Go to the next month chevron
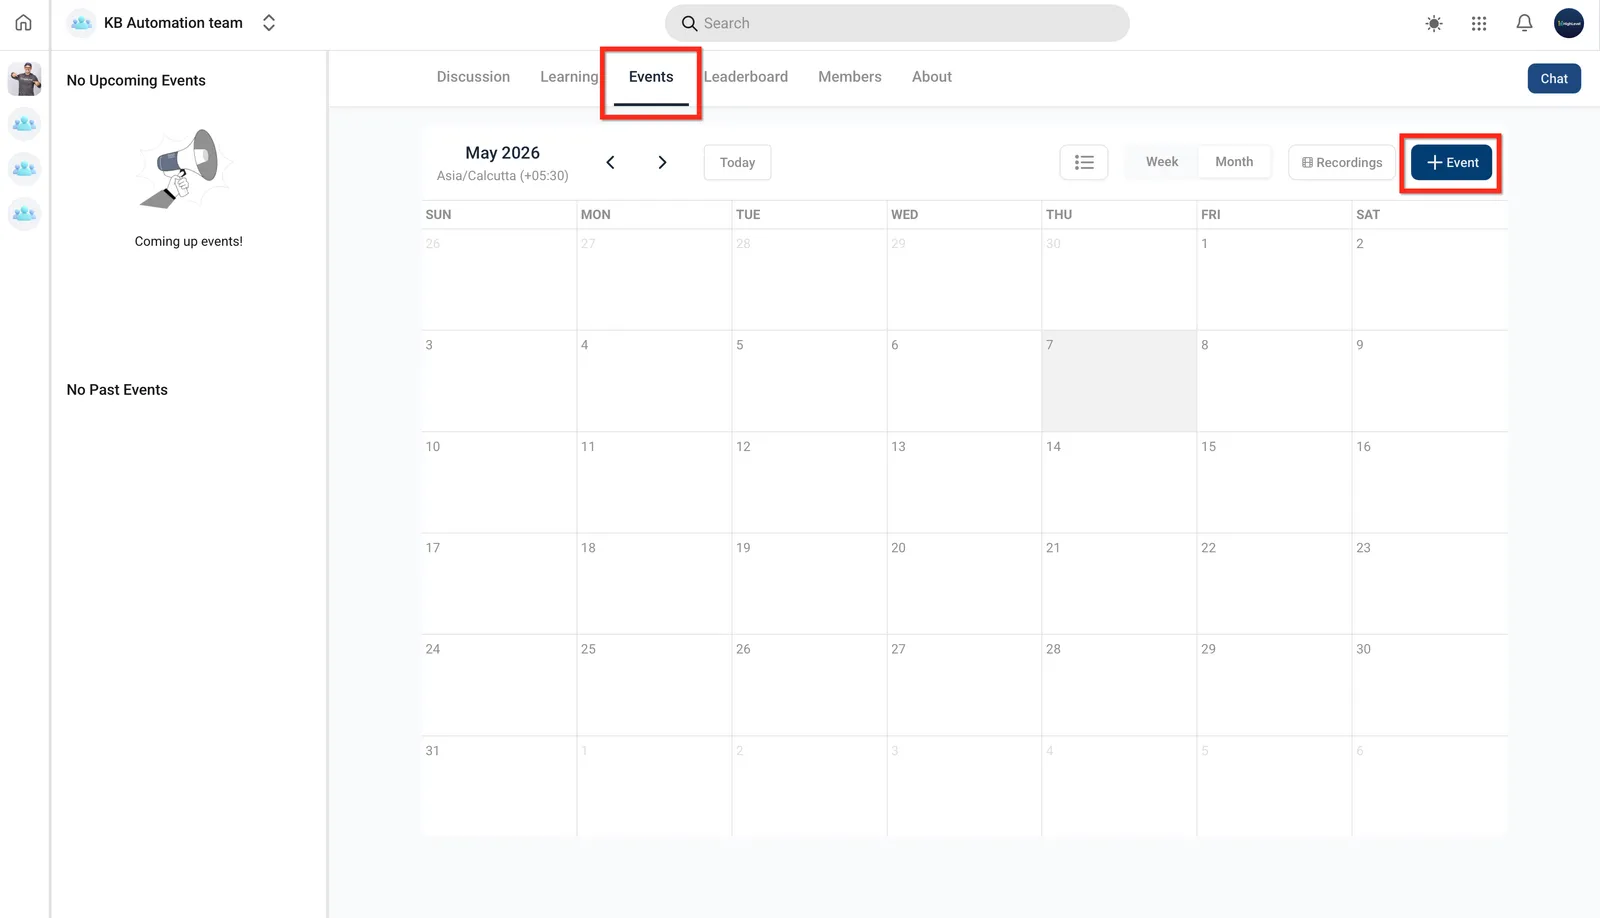Screen dimensions: 1600x918 662,162
